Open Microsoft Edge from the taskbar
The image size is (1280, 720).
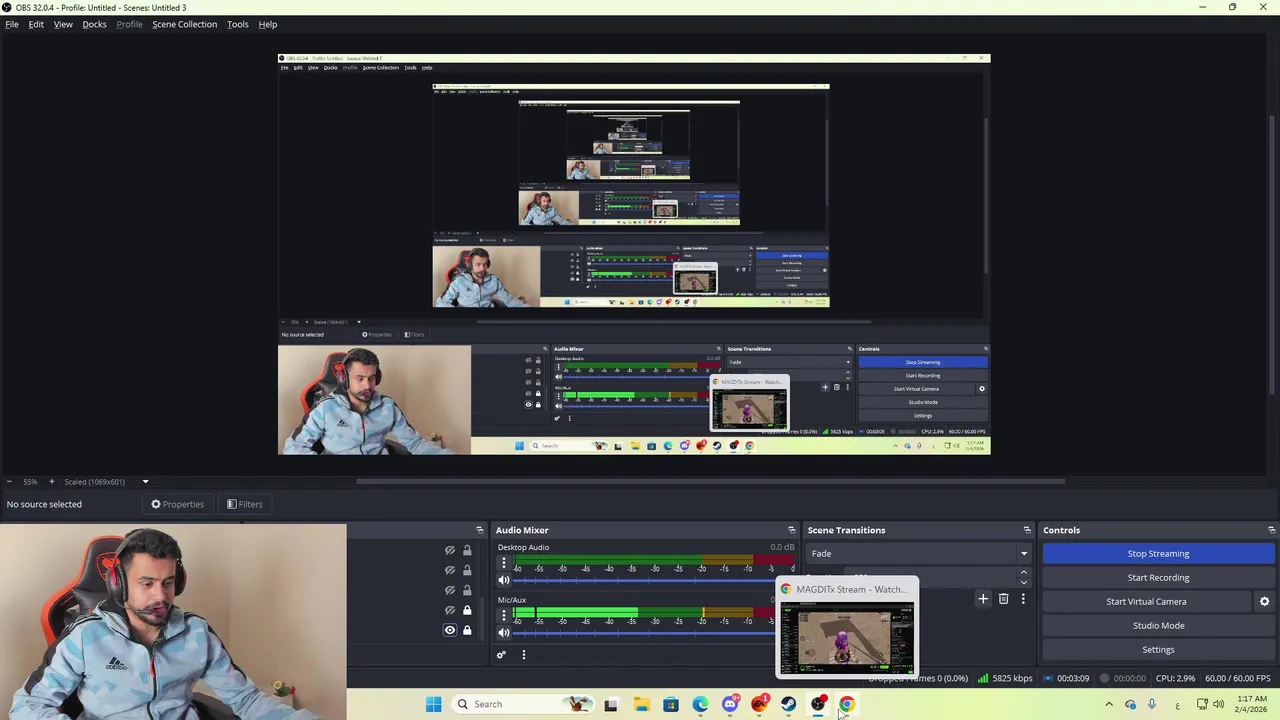700,704
